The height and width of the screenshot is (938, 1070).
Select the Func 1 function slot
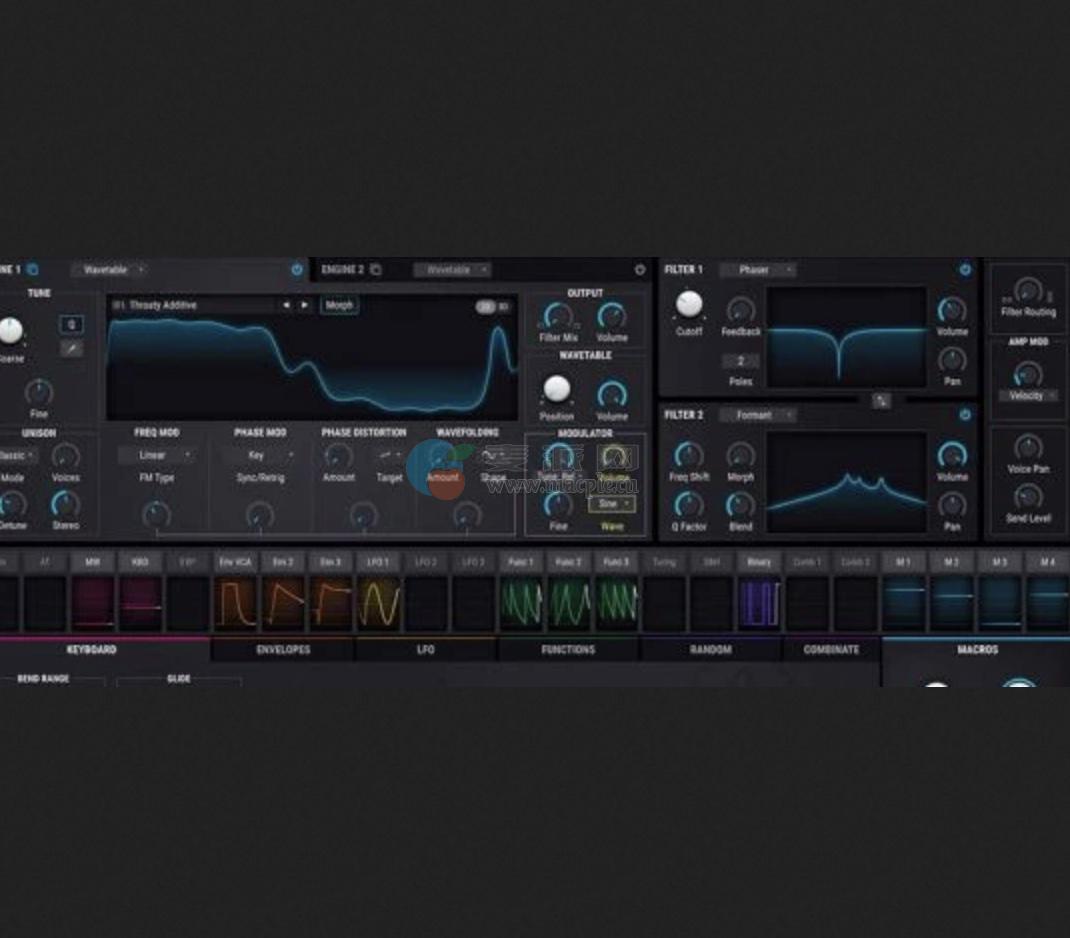(x=519, y=562)
